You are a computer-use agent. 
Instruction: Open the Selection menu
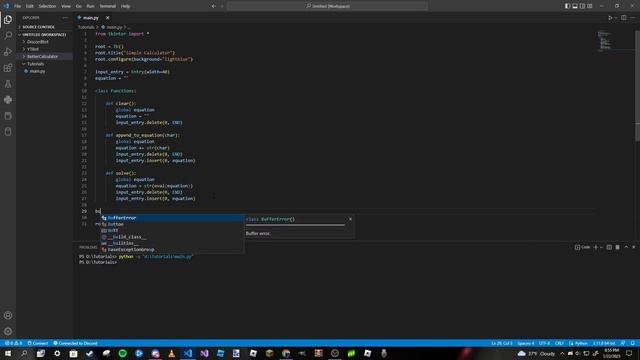tap(47, 6)
